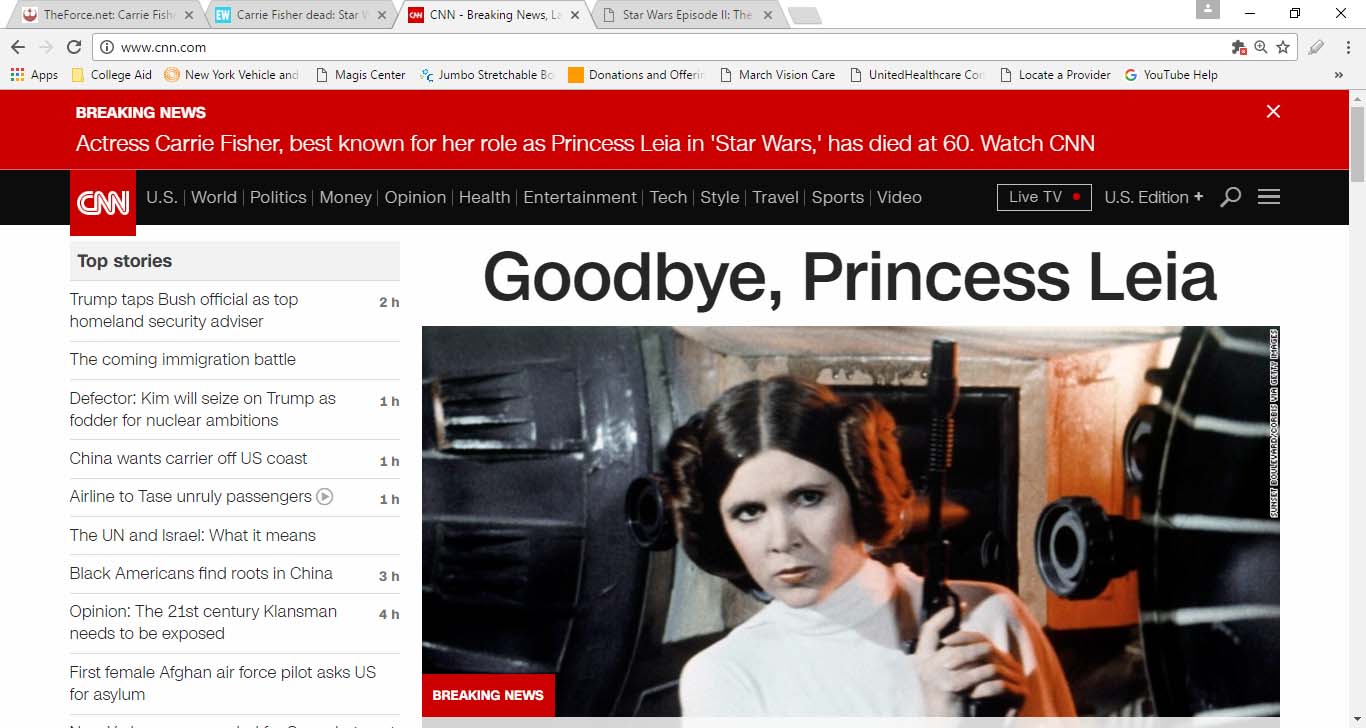Read 'China wants carrier off US coast' story

188,458
